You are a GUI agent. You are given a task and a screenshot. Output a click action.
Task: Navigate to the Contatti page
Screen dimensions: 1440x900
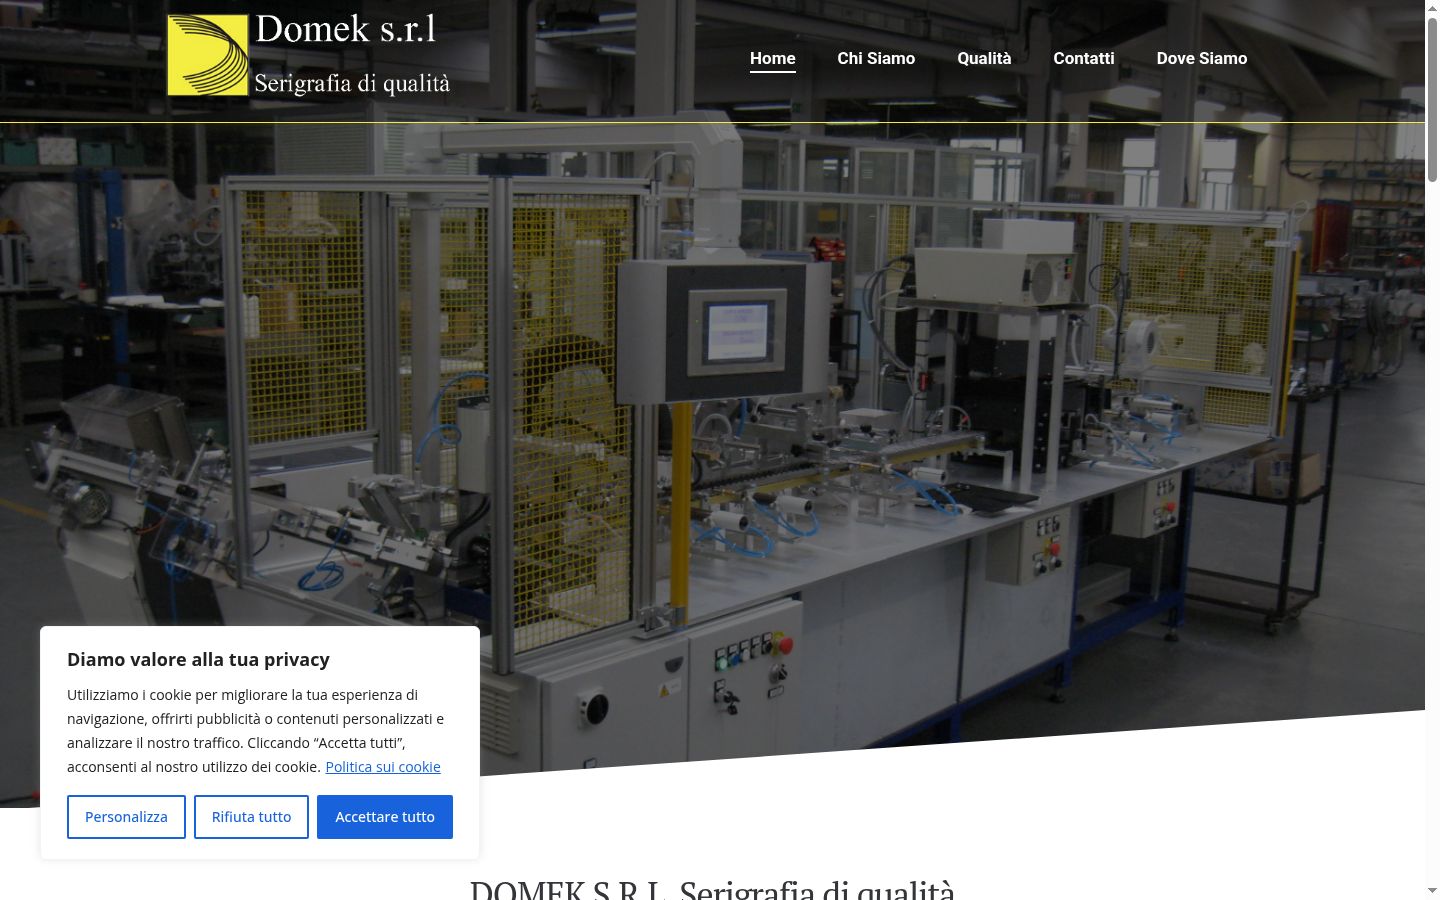tap(1084, 58)
